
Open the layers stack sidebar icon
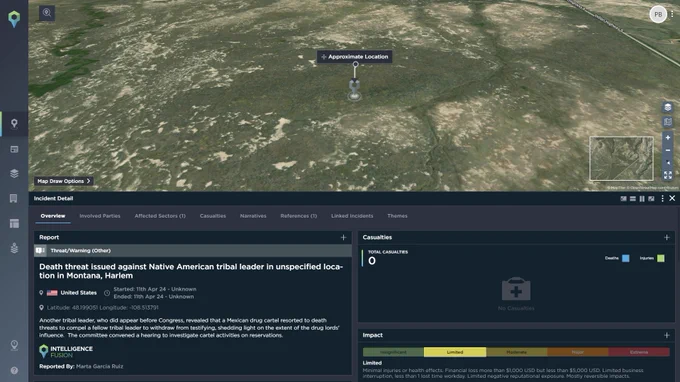coord(14,173)
